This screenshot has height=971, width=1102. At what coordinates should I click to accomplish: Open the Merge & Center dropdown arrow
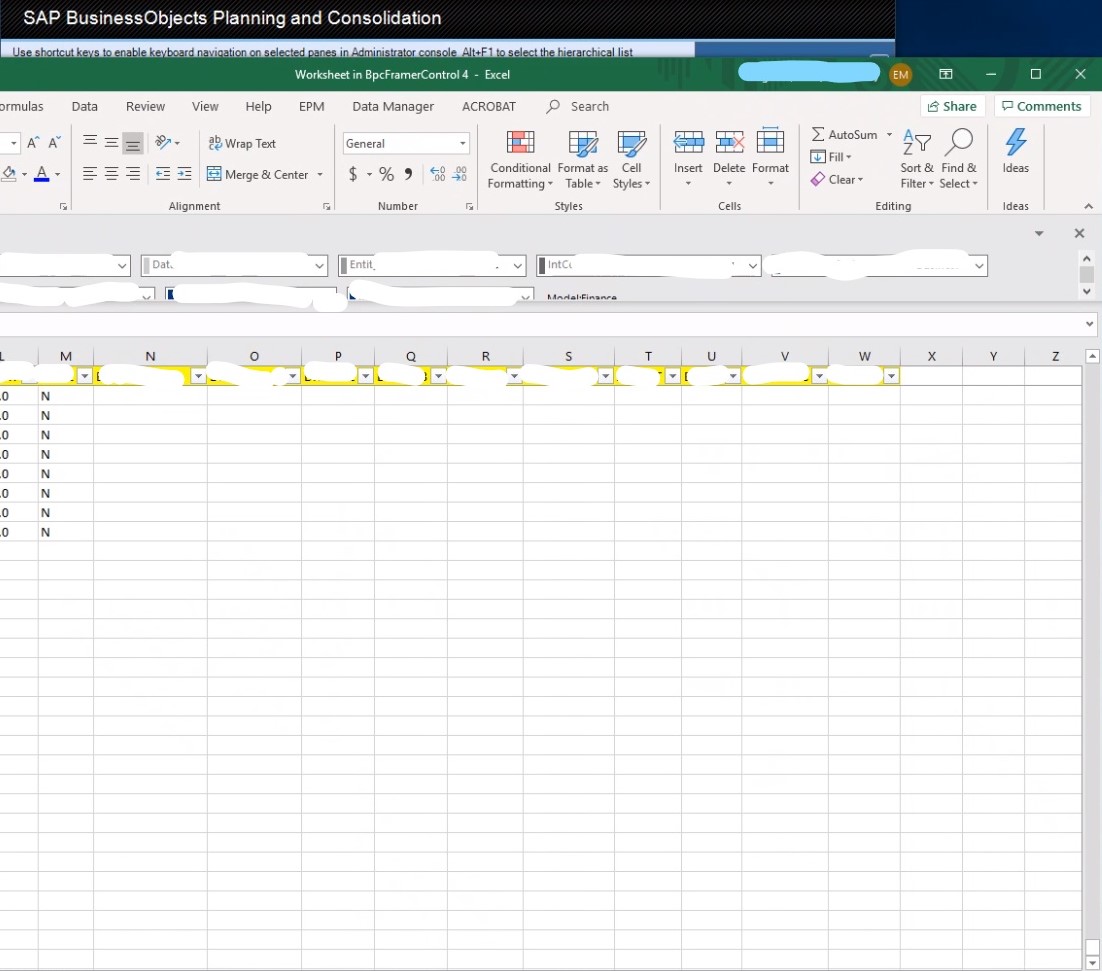320,174
